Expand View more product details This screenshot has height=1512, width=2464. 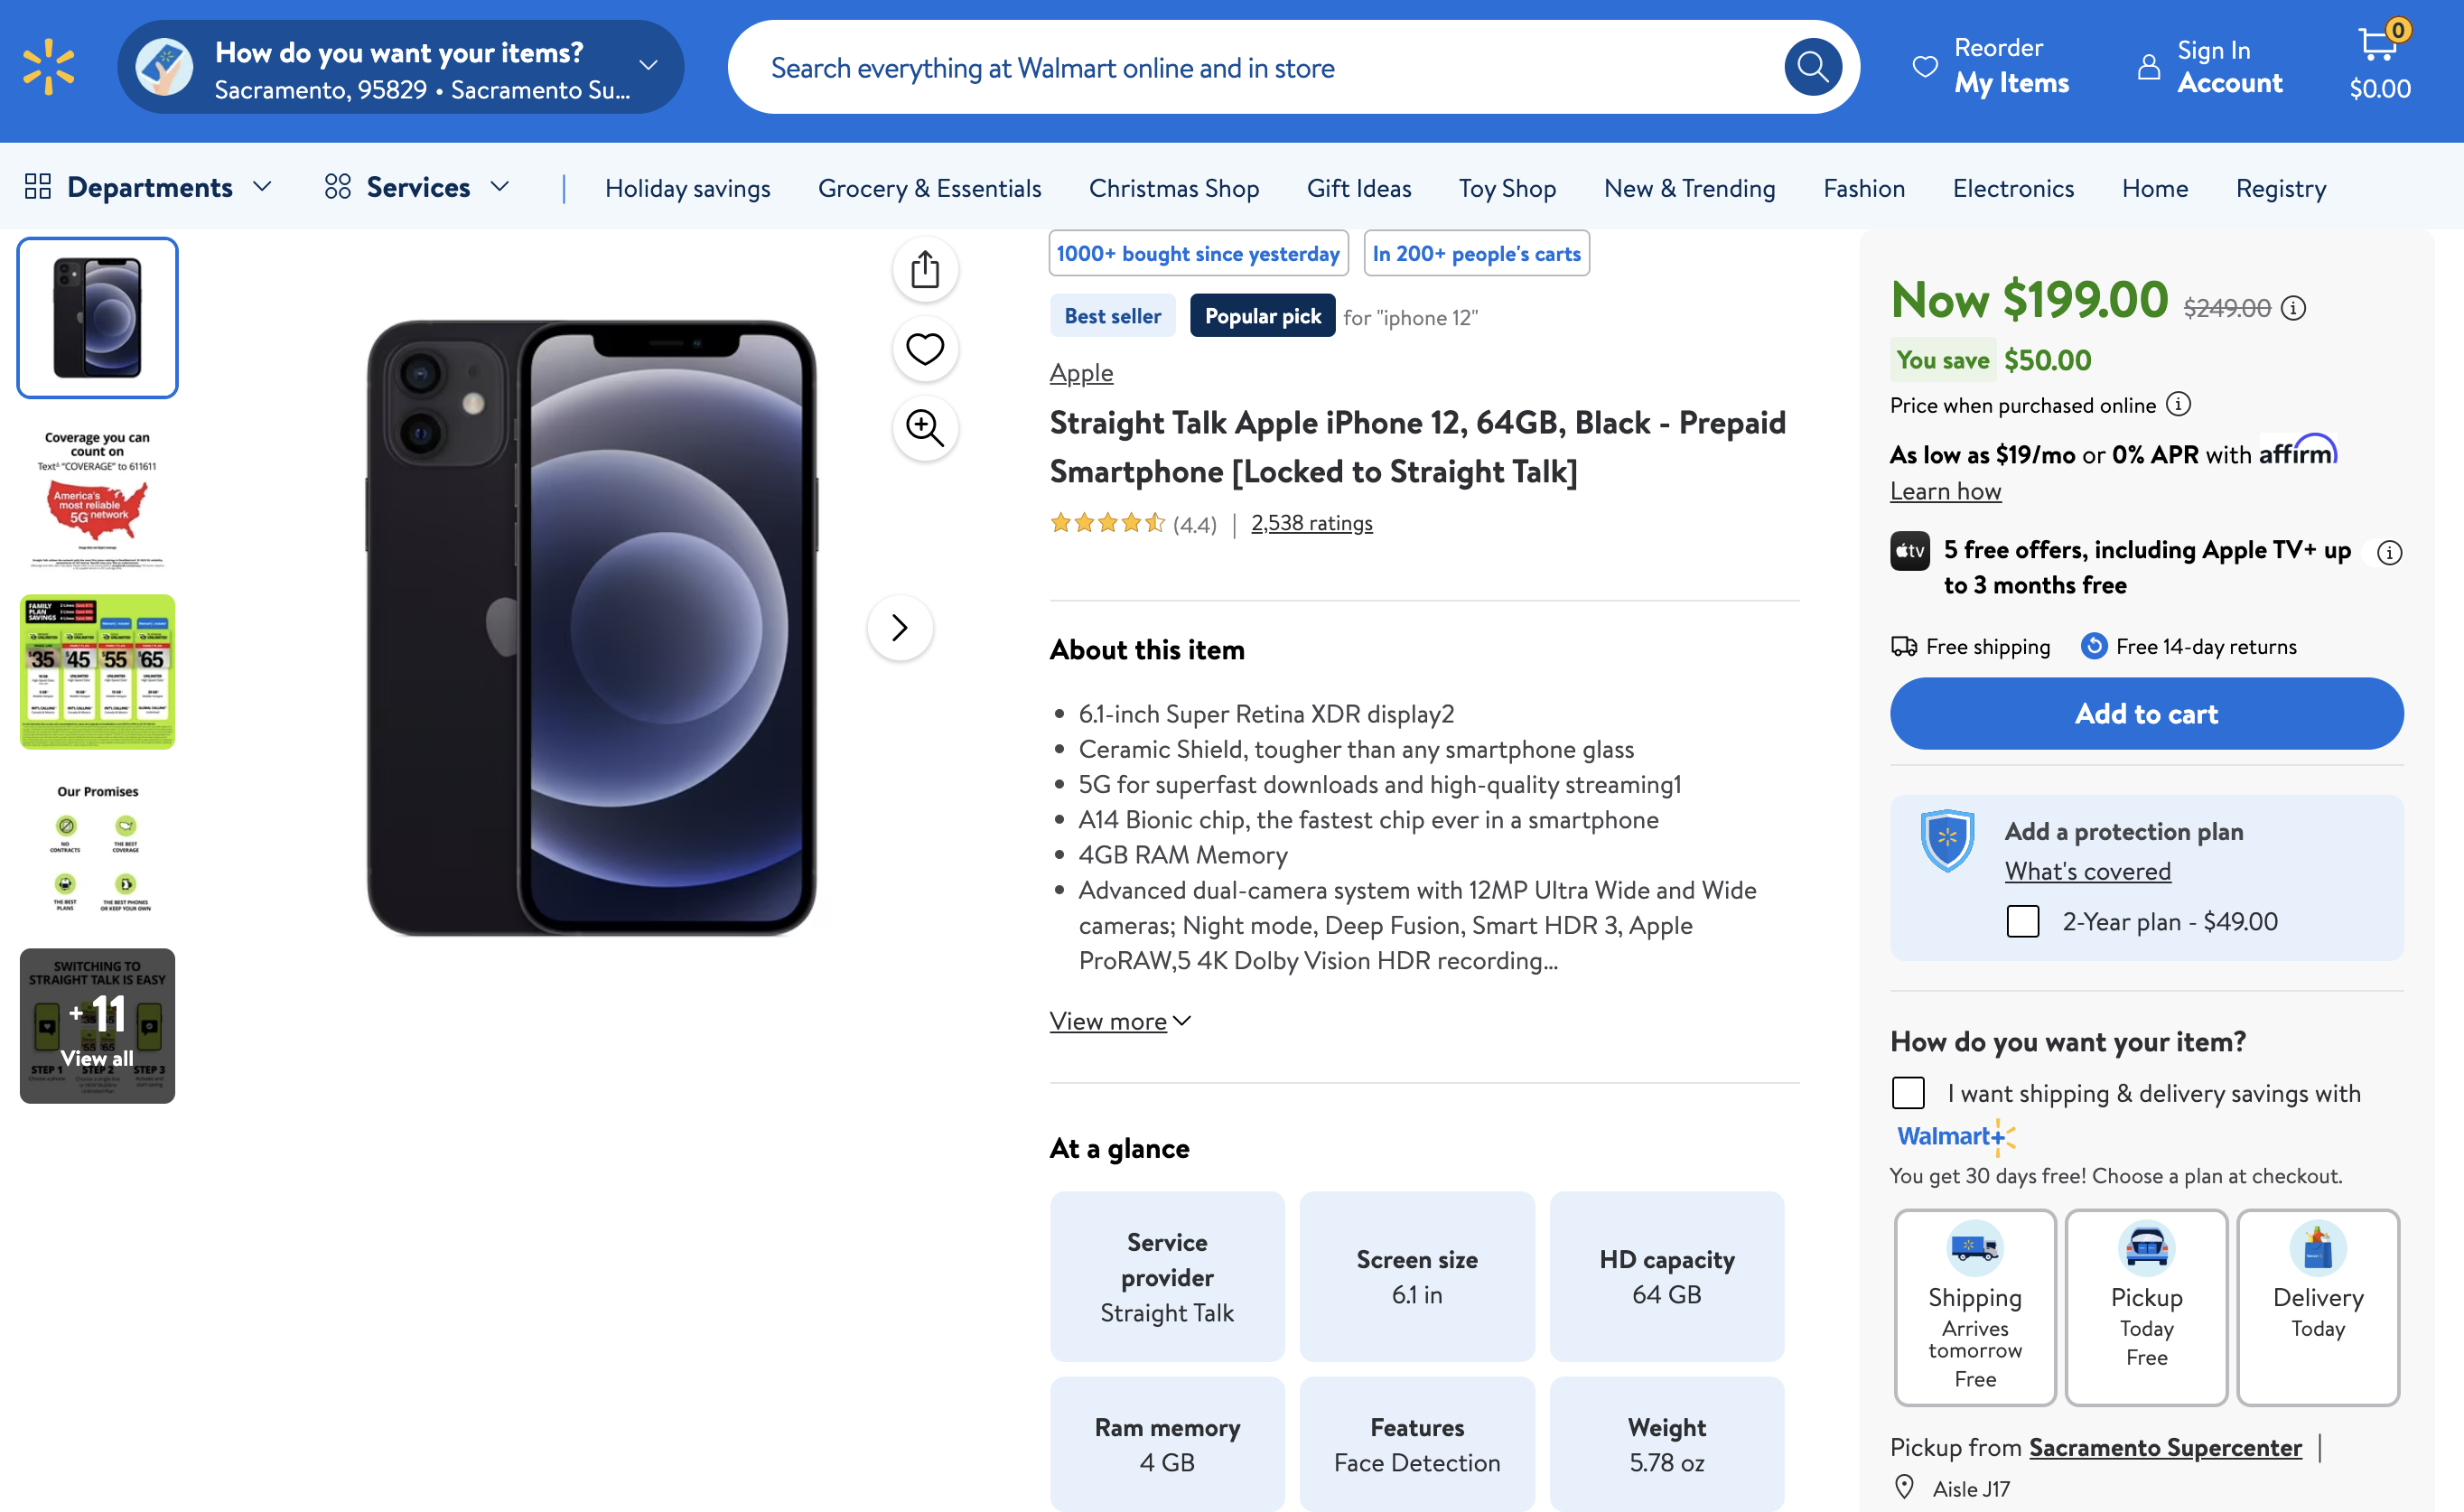1119,1021
